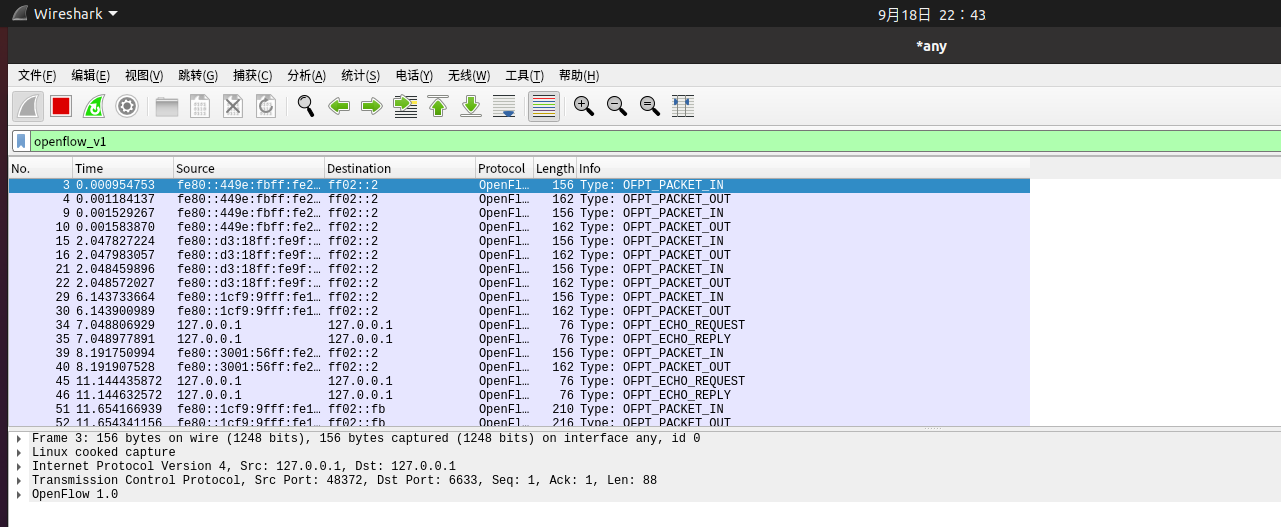Open the 分析(A) menu
The width and height of the screenshot is (1281, 527).
pos(306,76)
